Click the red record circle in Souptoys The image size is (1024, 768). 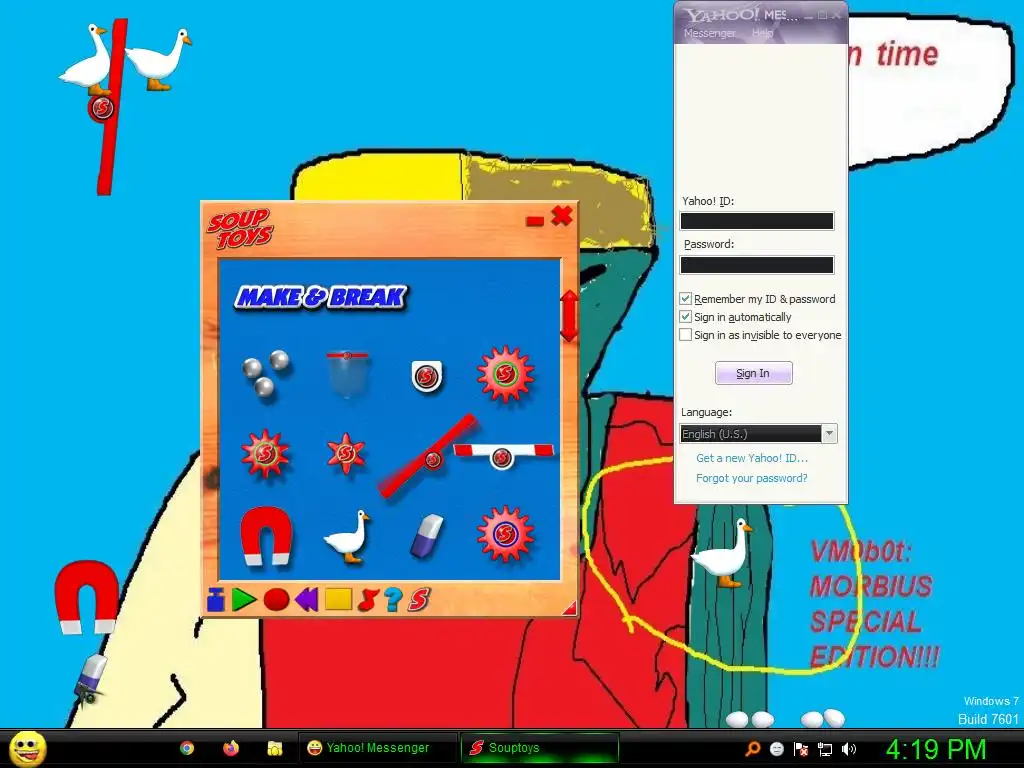pos(276,600)
